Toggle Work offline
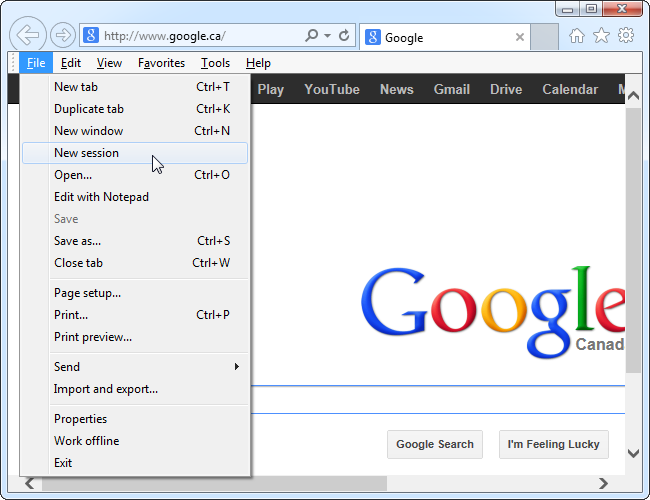The image size is (650, 500). point(135,441)
